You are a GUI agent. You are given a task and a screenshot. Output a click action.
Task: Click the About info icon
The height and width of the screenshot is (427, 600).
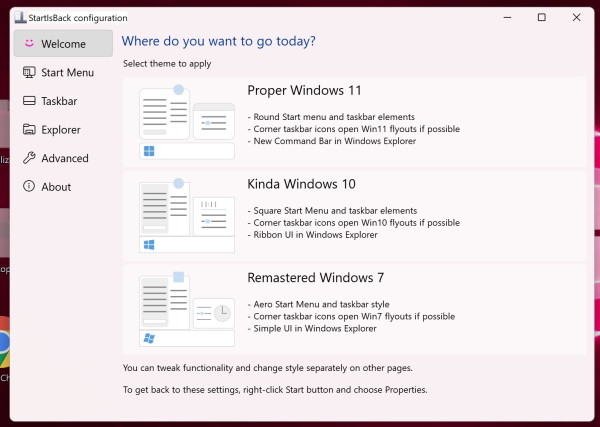pyautogui.click(x=29, y=187)
